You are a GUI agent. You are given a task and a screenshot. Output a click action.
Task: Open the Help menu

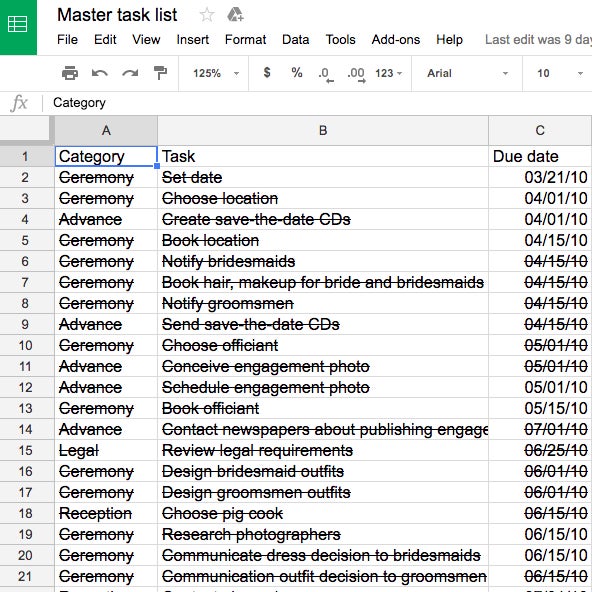tap(449, 40)
